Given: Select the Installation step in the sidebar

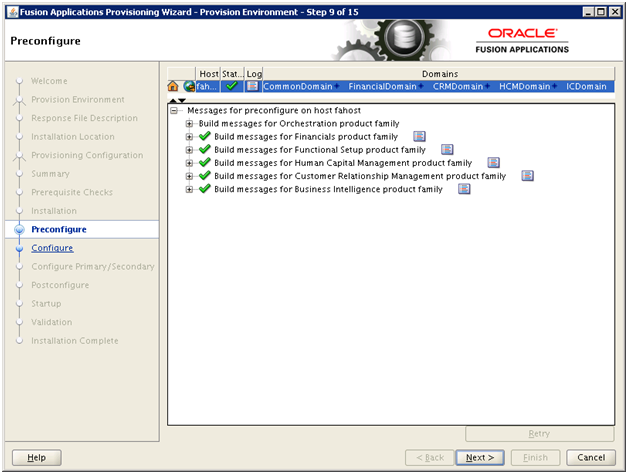Looking at the screenshot, I should (x=54, y=211).
